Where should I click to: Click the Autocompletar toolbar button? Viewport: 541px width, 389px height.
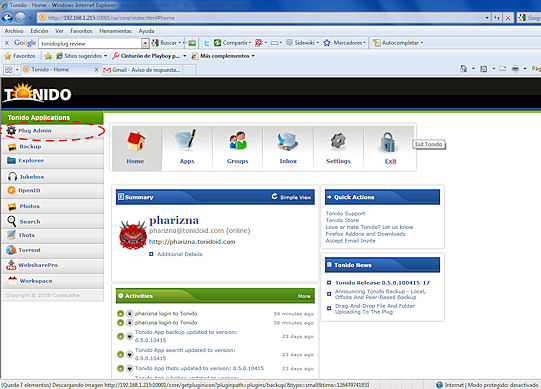tap(398, 43)
